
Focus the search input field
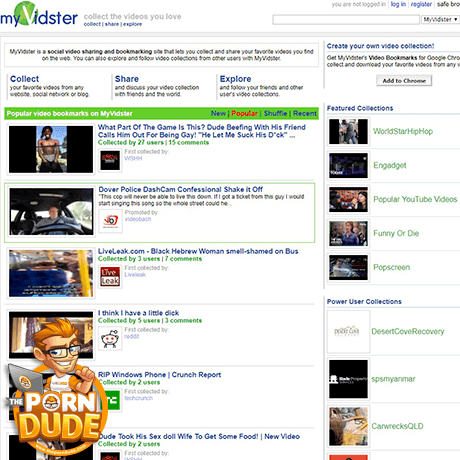[x=346, y=20]
